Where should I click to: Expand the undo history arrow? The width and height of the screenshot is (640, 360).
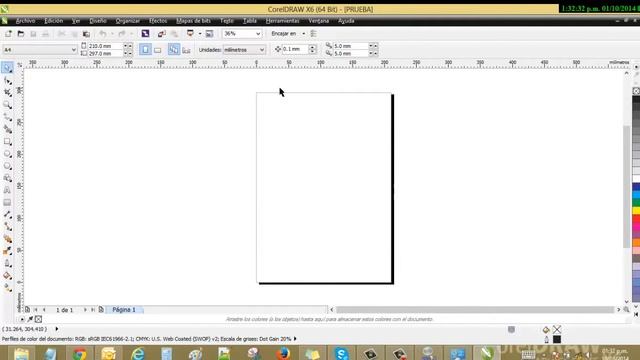(111, 33)
